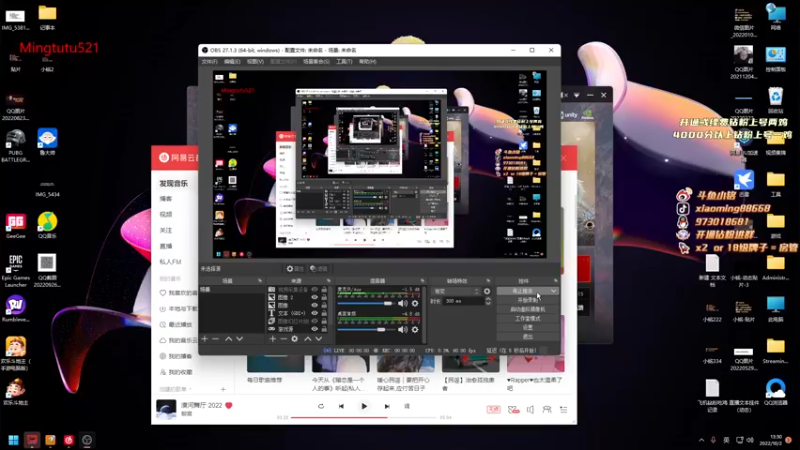Open the 帮助(H) menu in OBS

coord(367,62)
